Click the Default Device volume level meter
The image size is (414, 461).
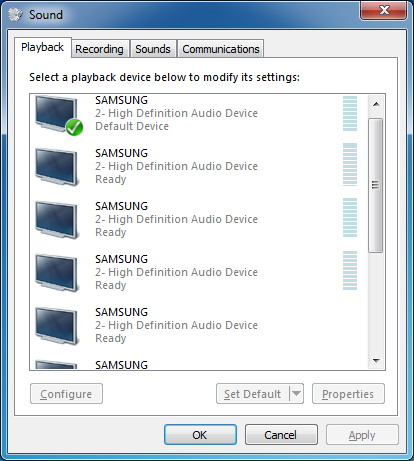tap(350, 113)
